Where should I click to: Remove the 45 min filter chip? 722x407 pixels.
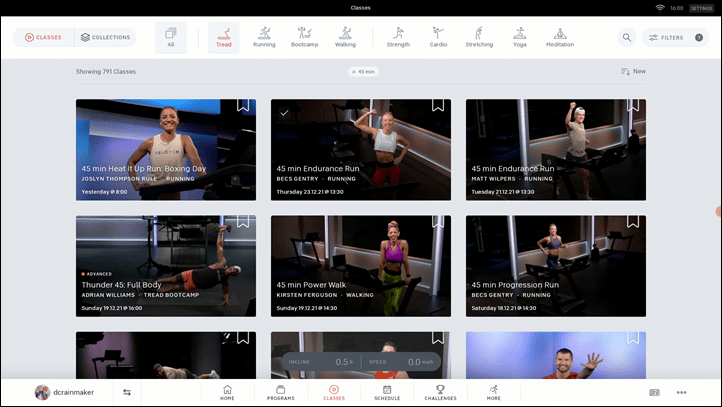coord(363,71)
